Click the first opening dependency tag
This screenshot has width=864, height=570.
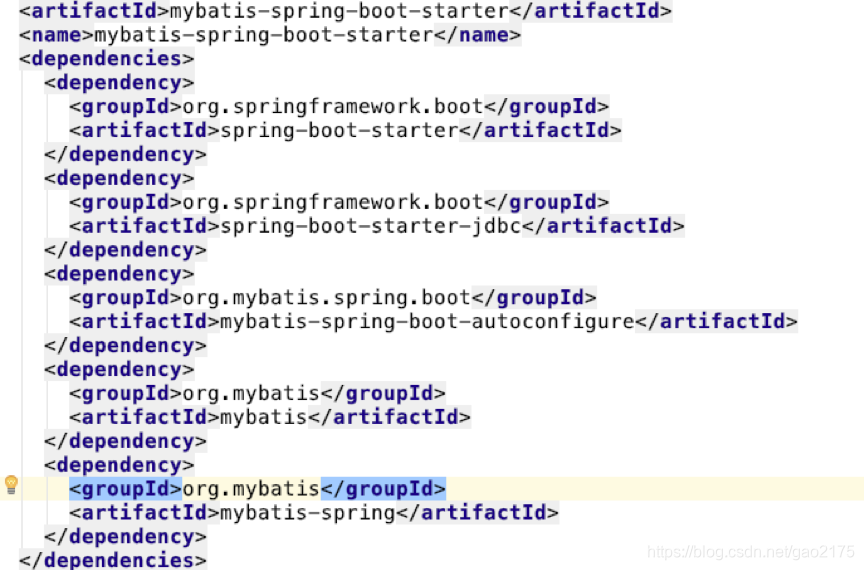click(x=119, y=83)
